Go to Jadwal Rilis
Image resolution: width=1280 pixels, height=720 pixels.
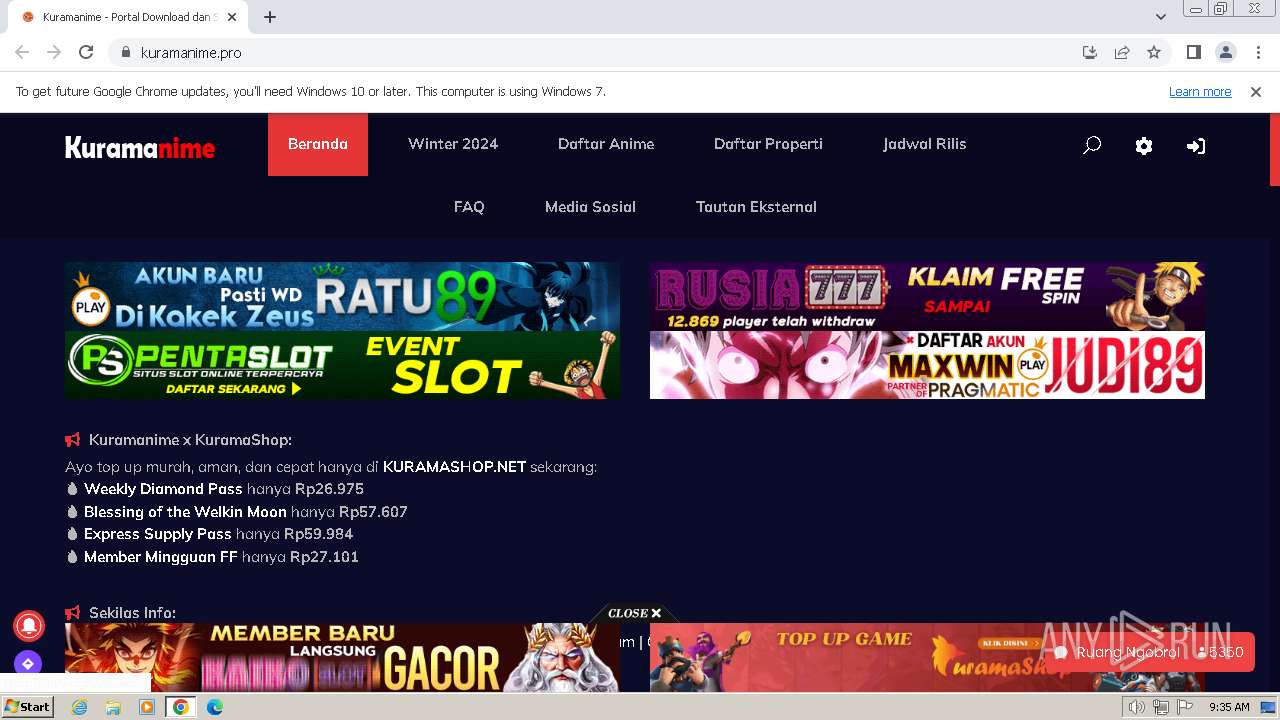point(925,144)
